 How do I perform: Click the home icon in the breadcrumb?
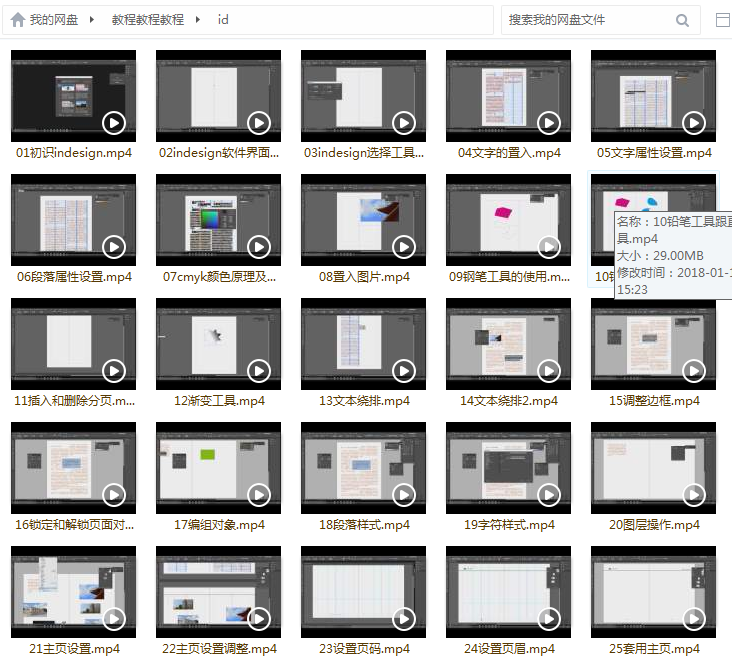17,20
